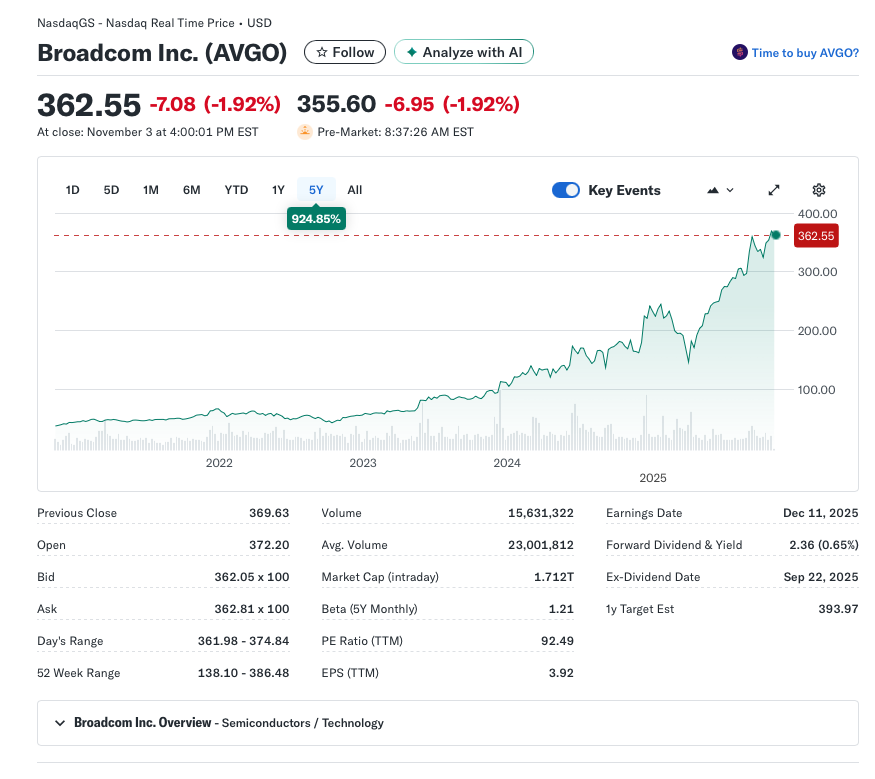
Task: Click the sparkle icon in Analyze with AI
Action: tap(411, 52)
